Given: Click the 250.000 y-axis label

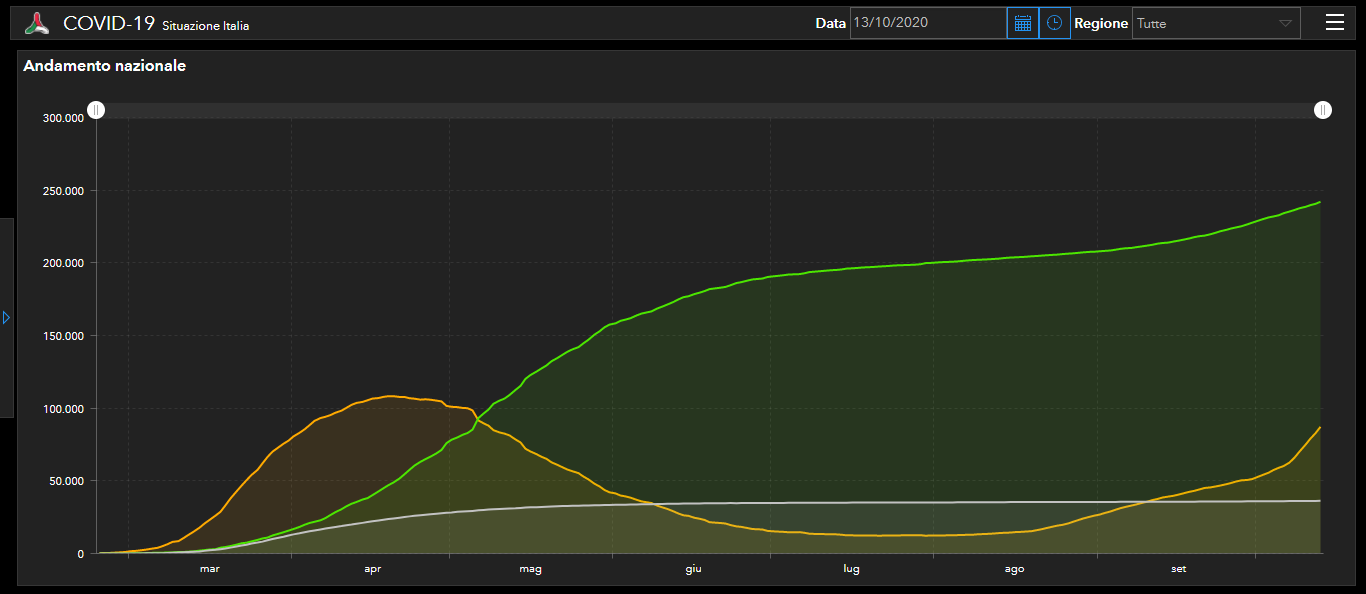Looking at the screenshot, I should 63,191.
